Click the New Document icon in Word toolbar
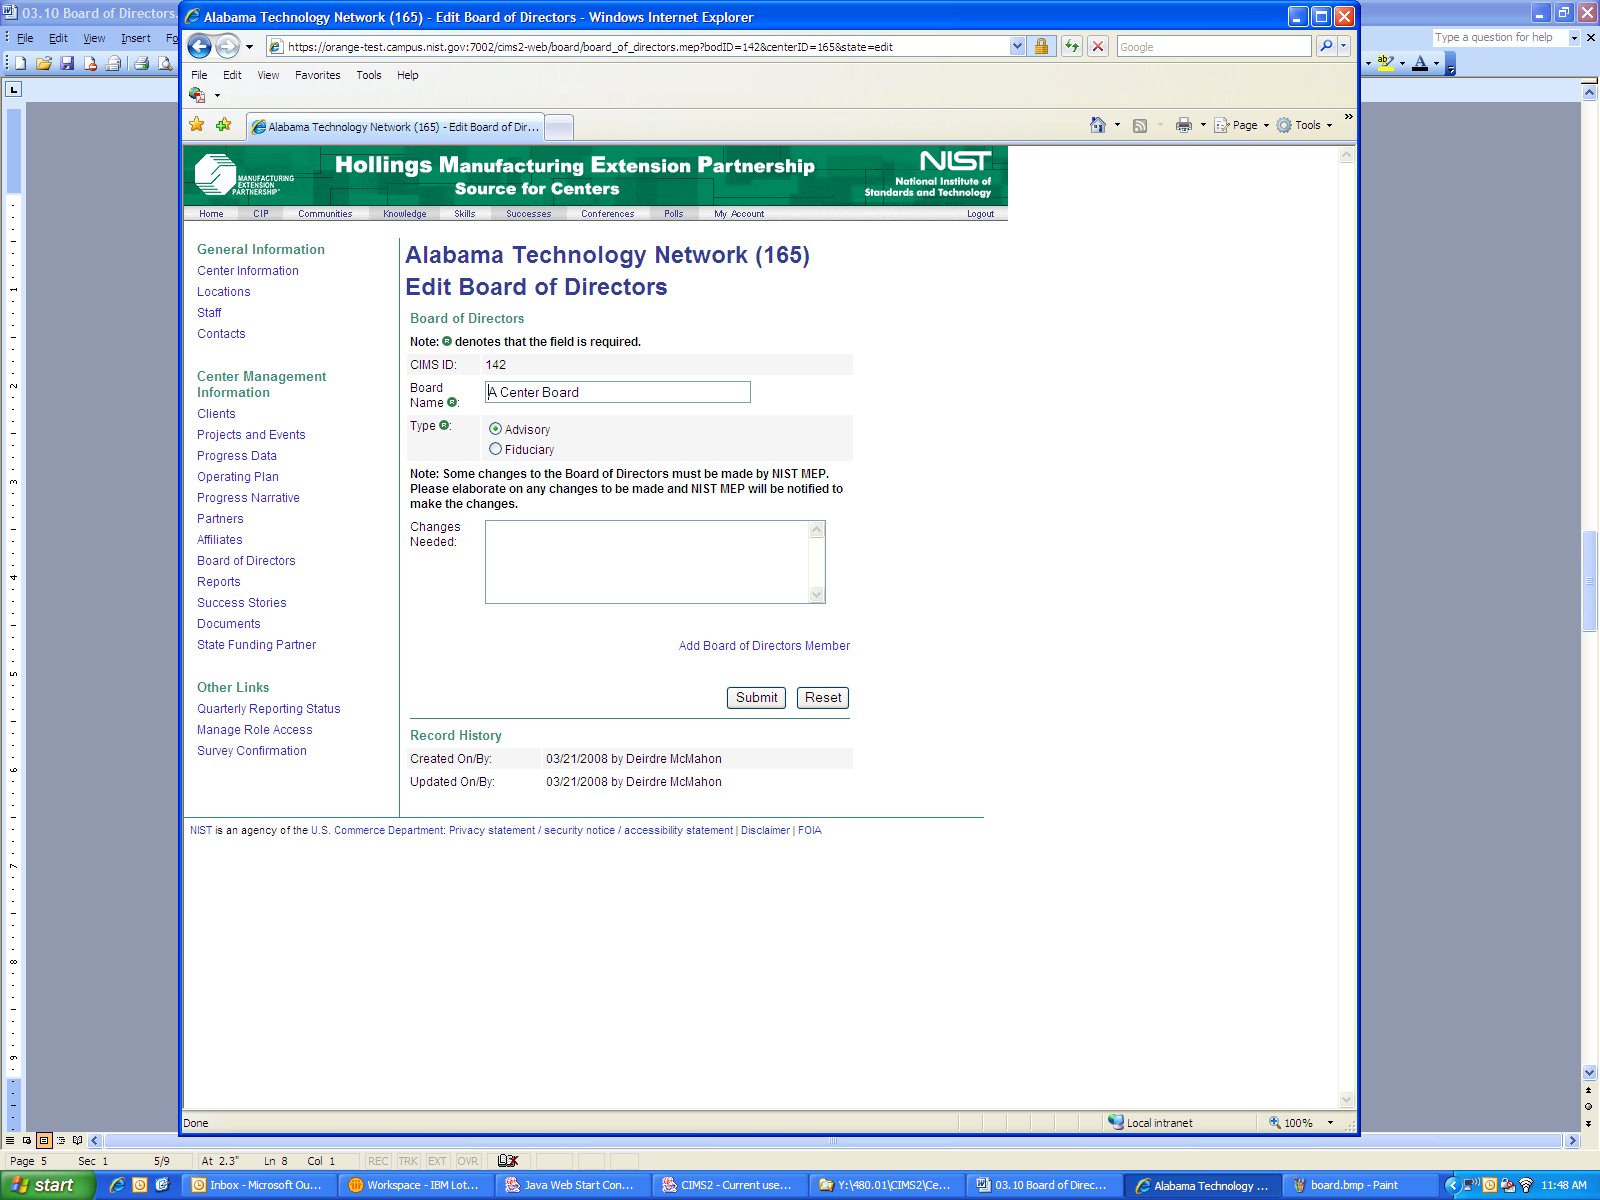The image size is (1600, 1200). tap(20, 63)
